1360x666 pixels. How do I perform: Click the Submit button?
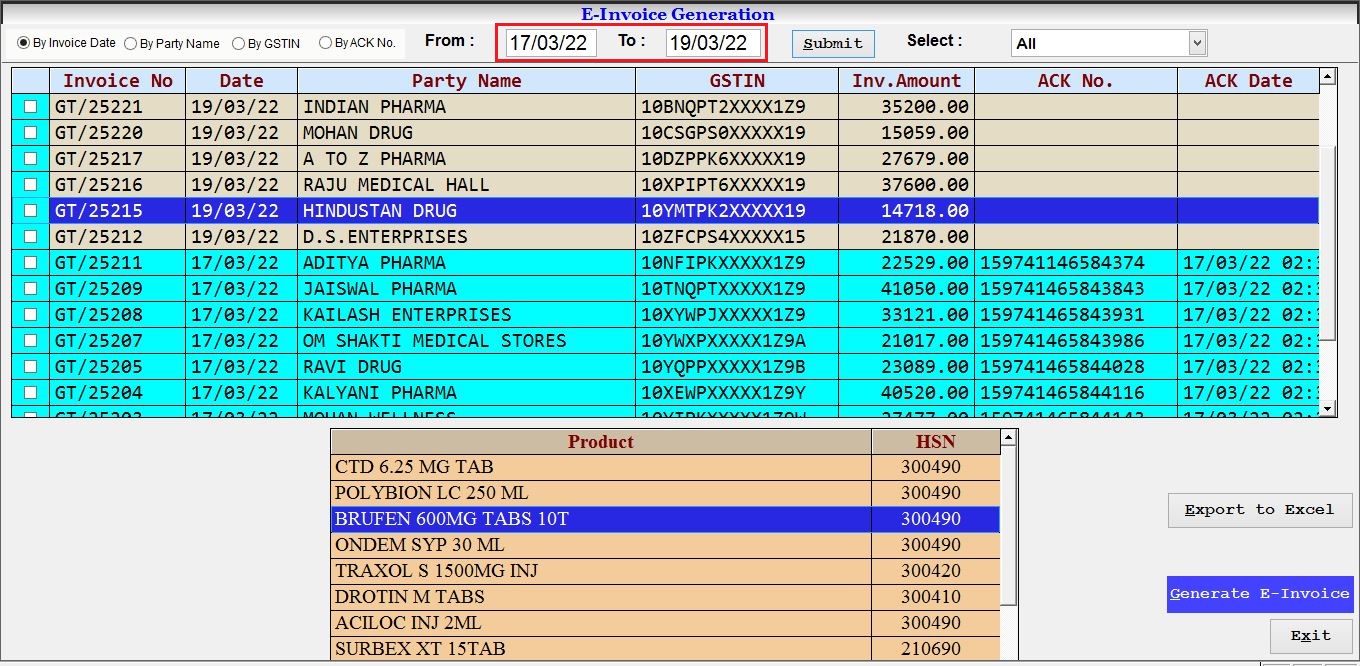833,44
